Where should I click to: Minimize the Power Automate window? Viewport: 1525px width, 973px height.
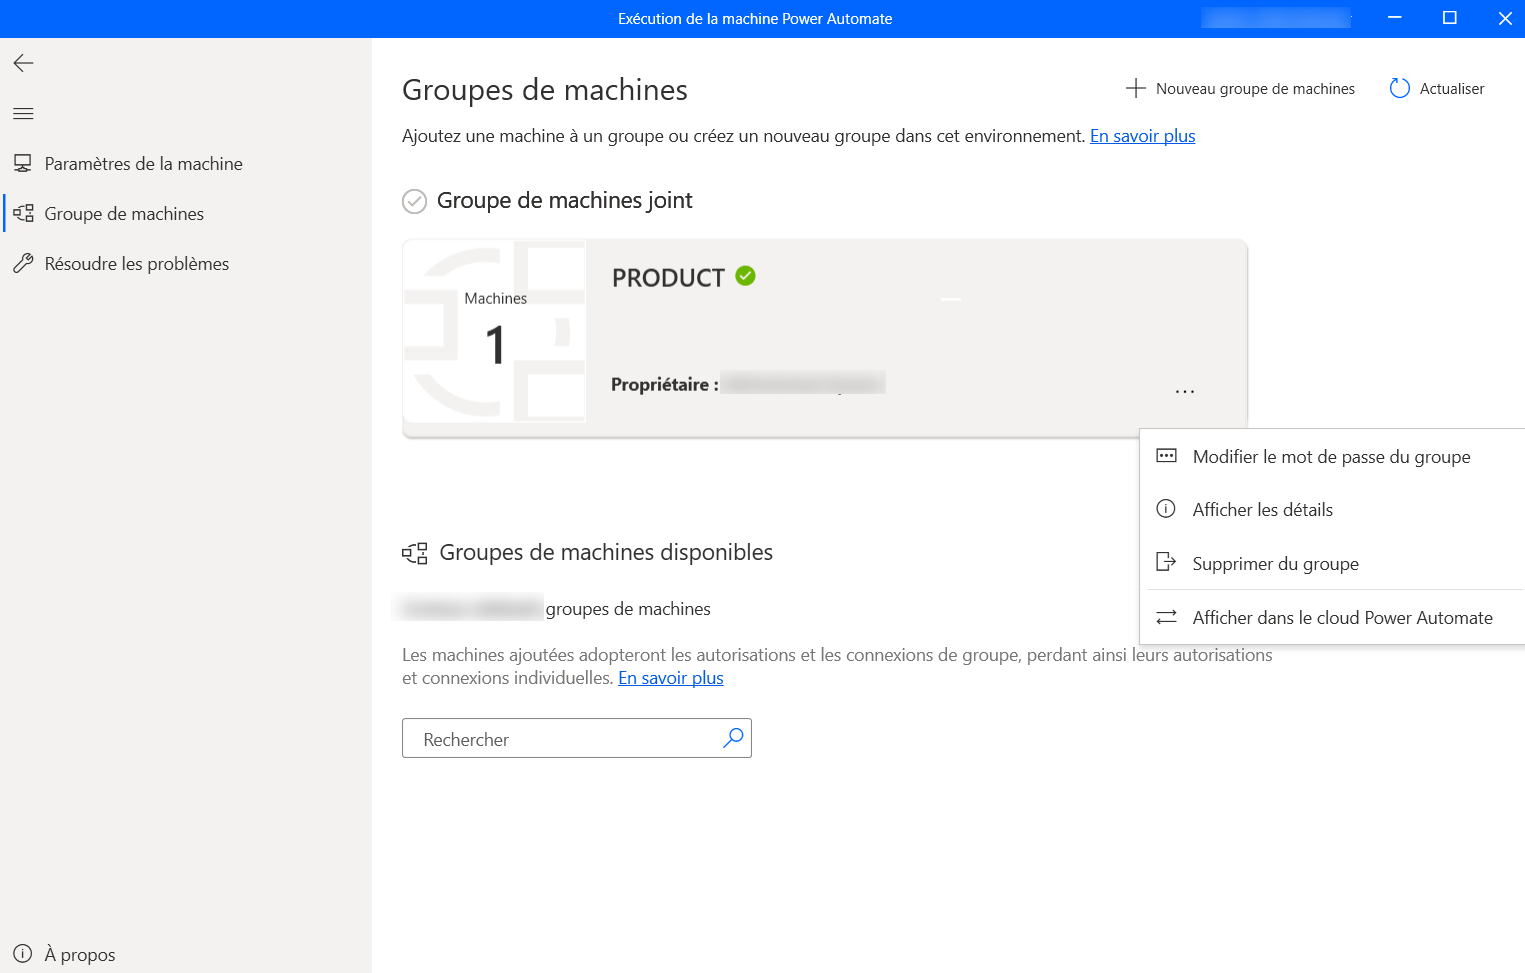(1394, 18)
